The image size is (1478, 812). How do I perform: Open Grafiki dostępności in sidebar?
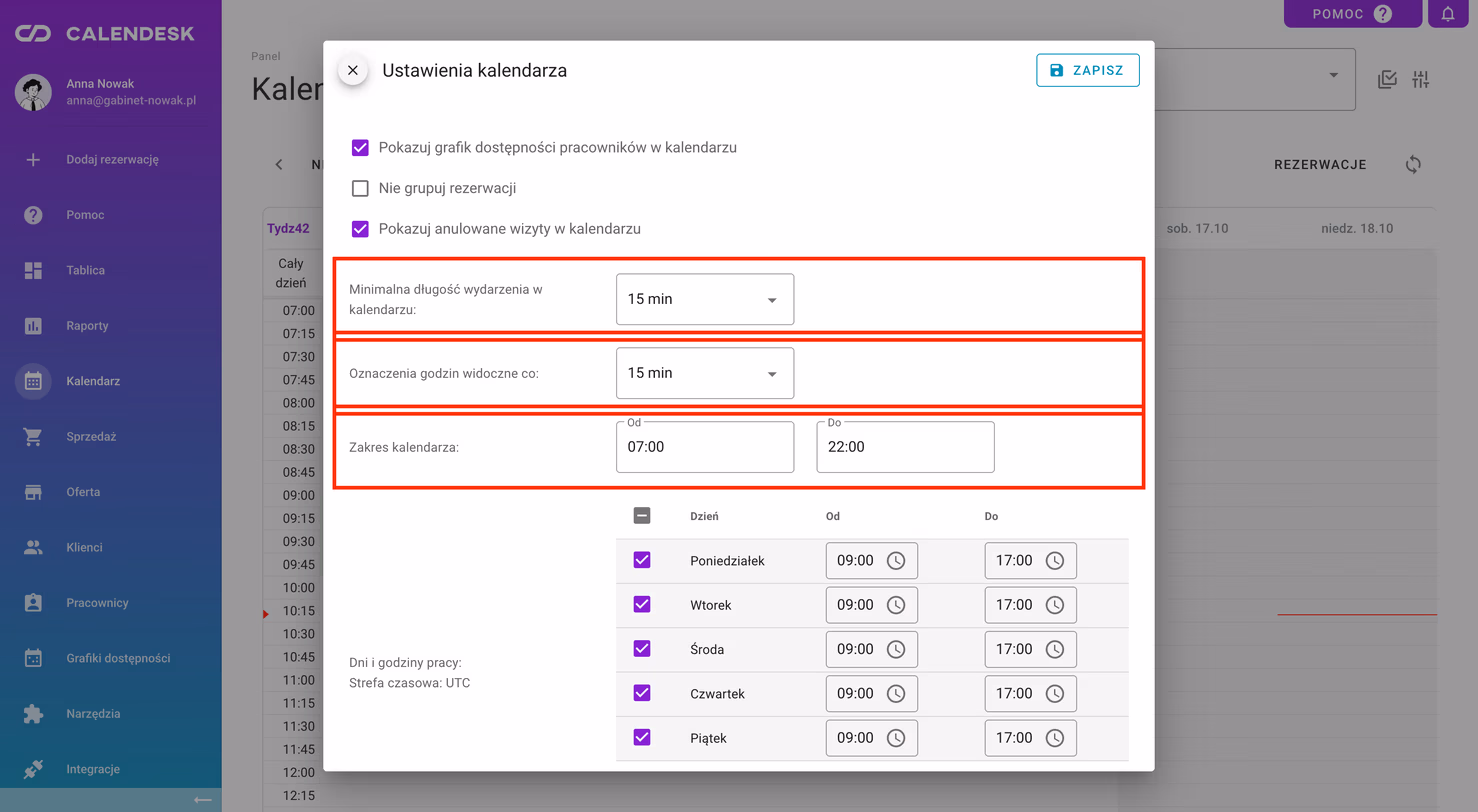coord(111,658)
